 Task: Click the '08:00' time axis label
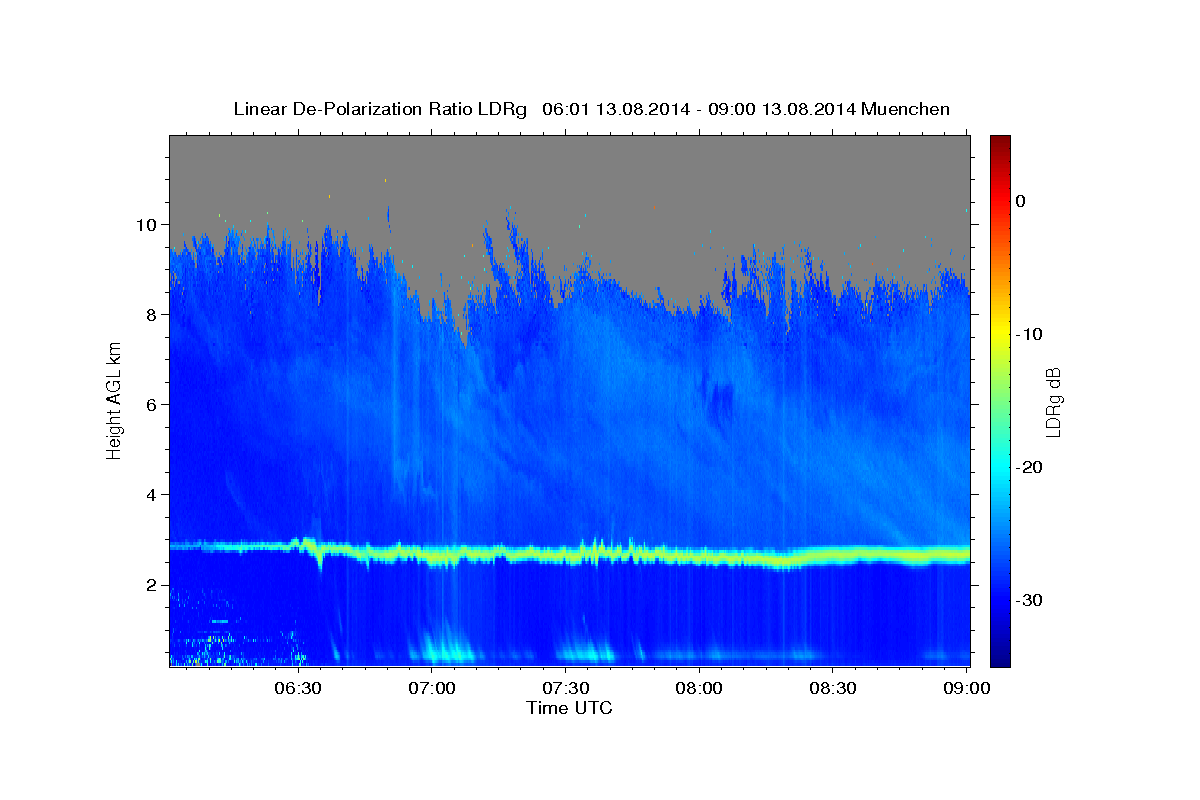point(699,689)
